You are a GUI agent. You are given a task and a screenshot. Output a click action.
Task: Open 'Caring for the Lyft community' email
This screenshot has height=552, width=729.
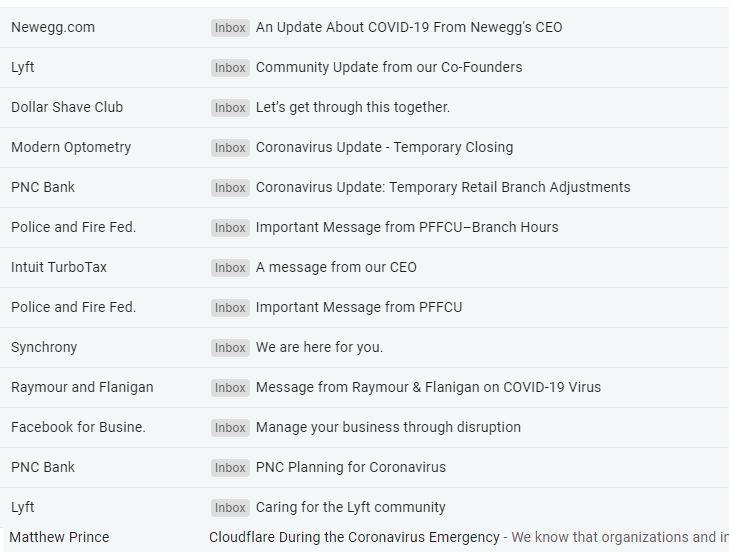pos(351,507)
